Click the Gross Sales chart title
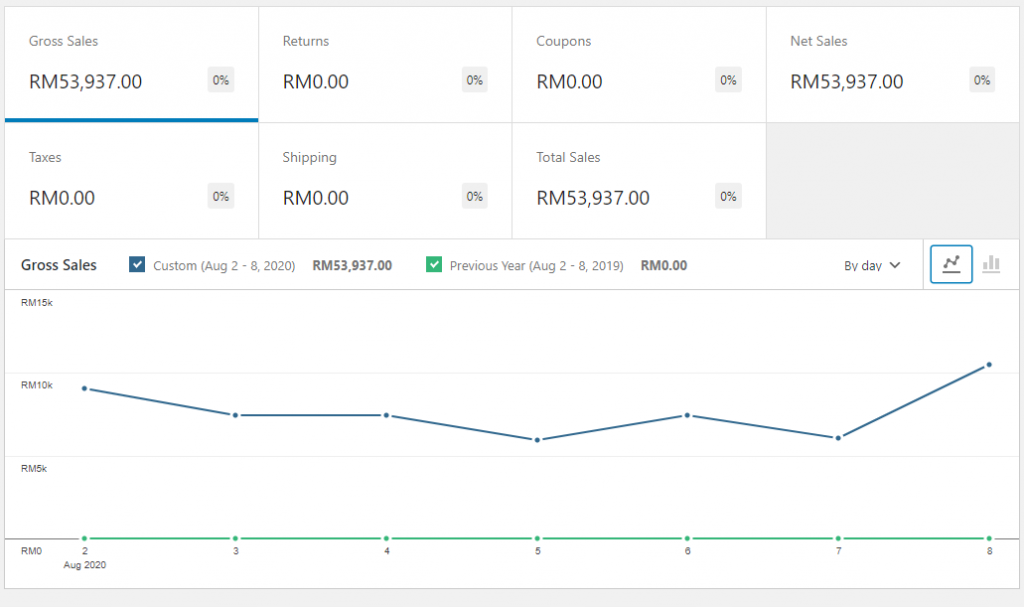This screenshot has width=1024, height=607. (59, 265)
